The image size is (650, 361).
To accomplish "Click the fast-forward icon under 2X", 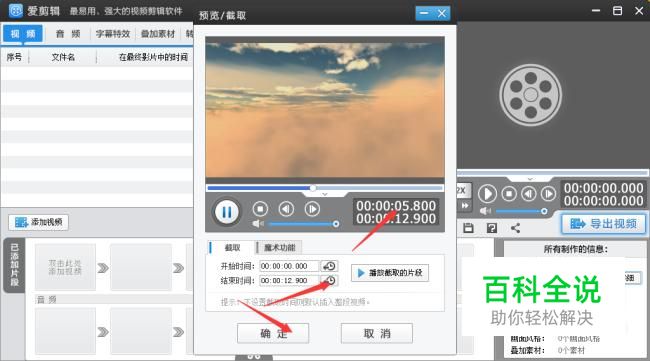I will click(465, 206).
